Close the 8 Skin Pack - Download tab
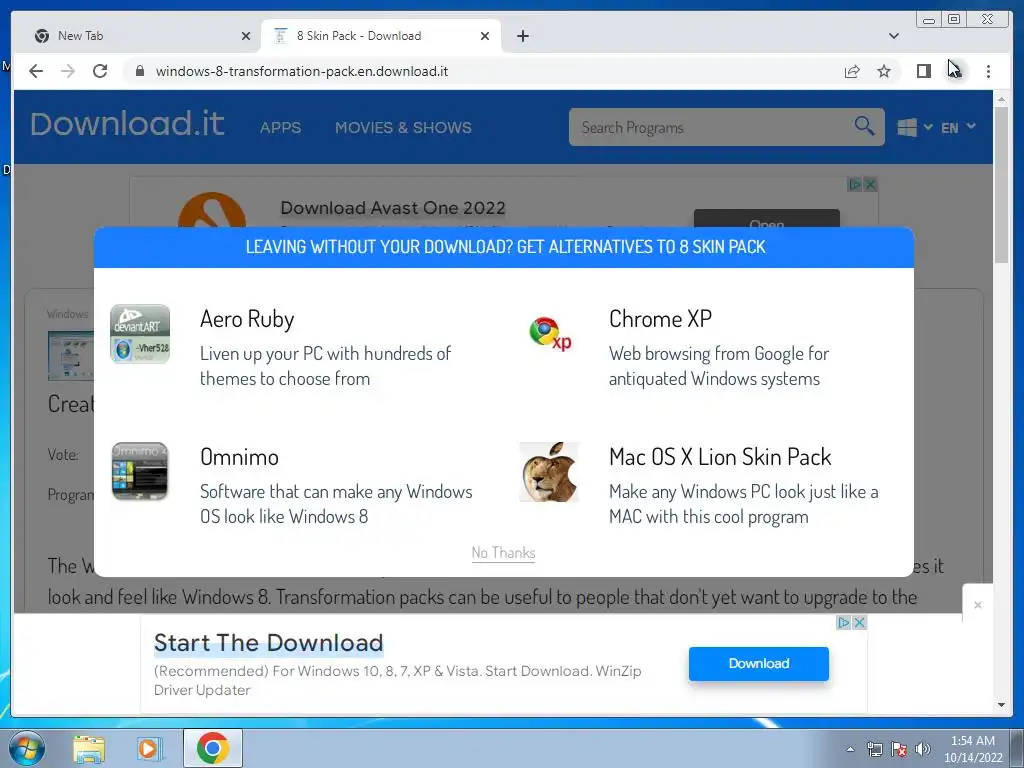The height and width of the screenshot is (768, 1024). (485, 36)
